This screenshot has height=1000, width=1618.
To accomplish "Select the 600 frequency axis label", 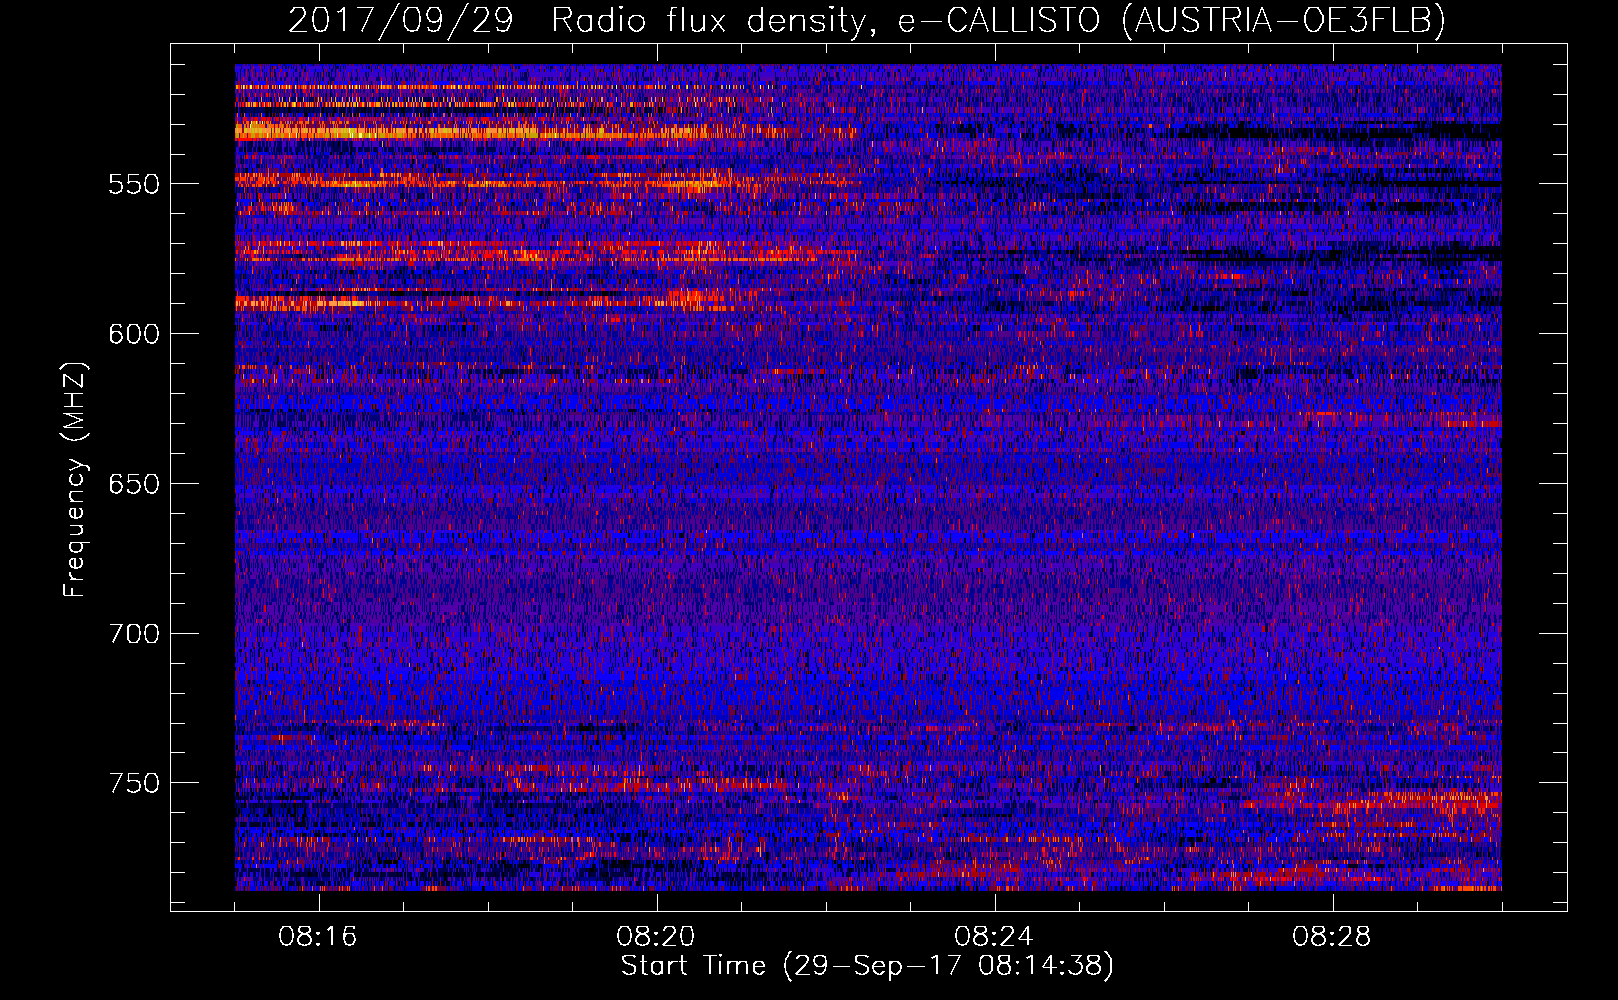I will (134, 334).
